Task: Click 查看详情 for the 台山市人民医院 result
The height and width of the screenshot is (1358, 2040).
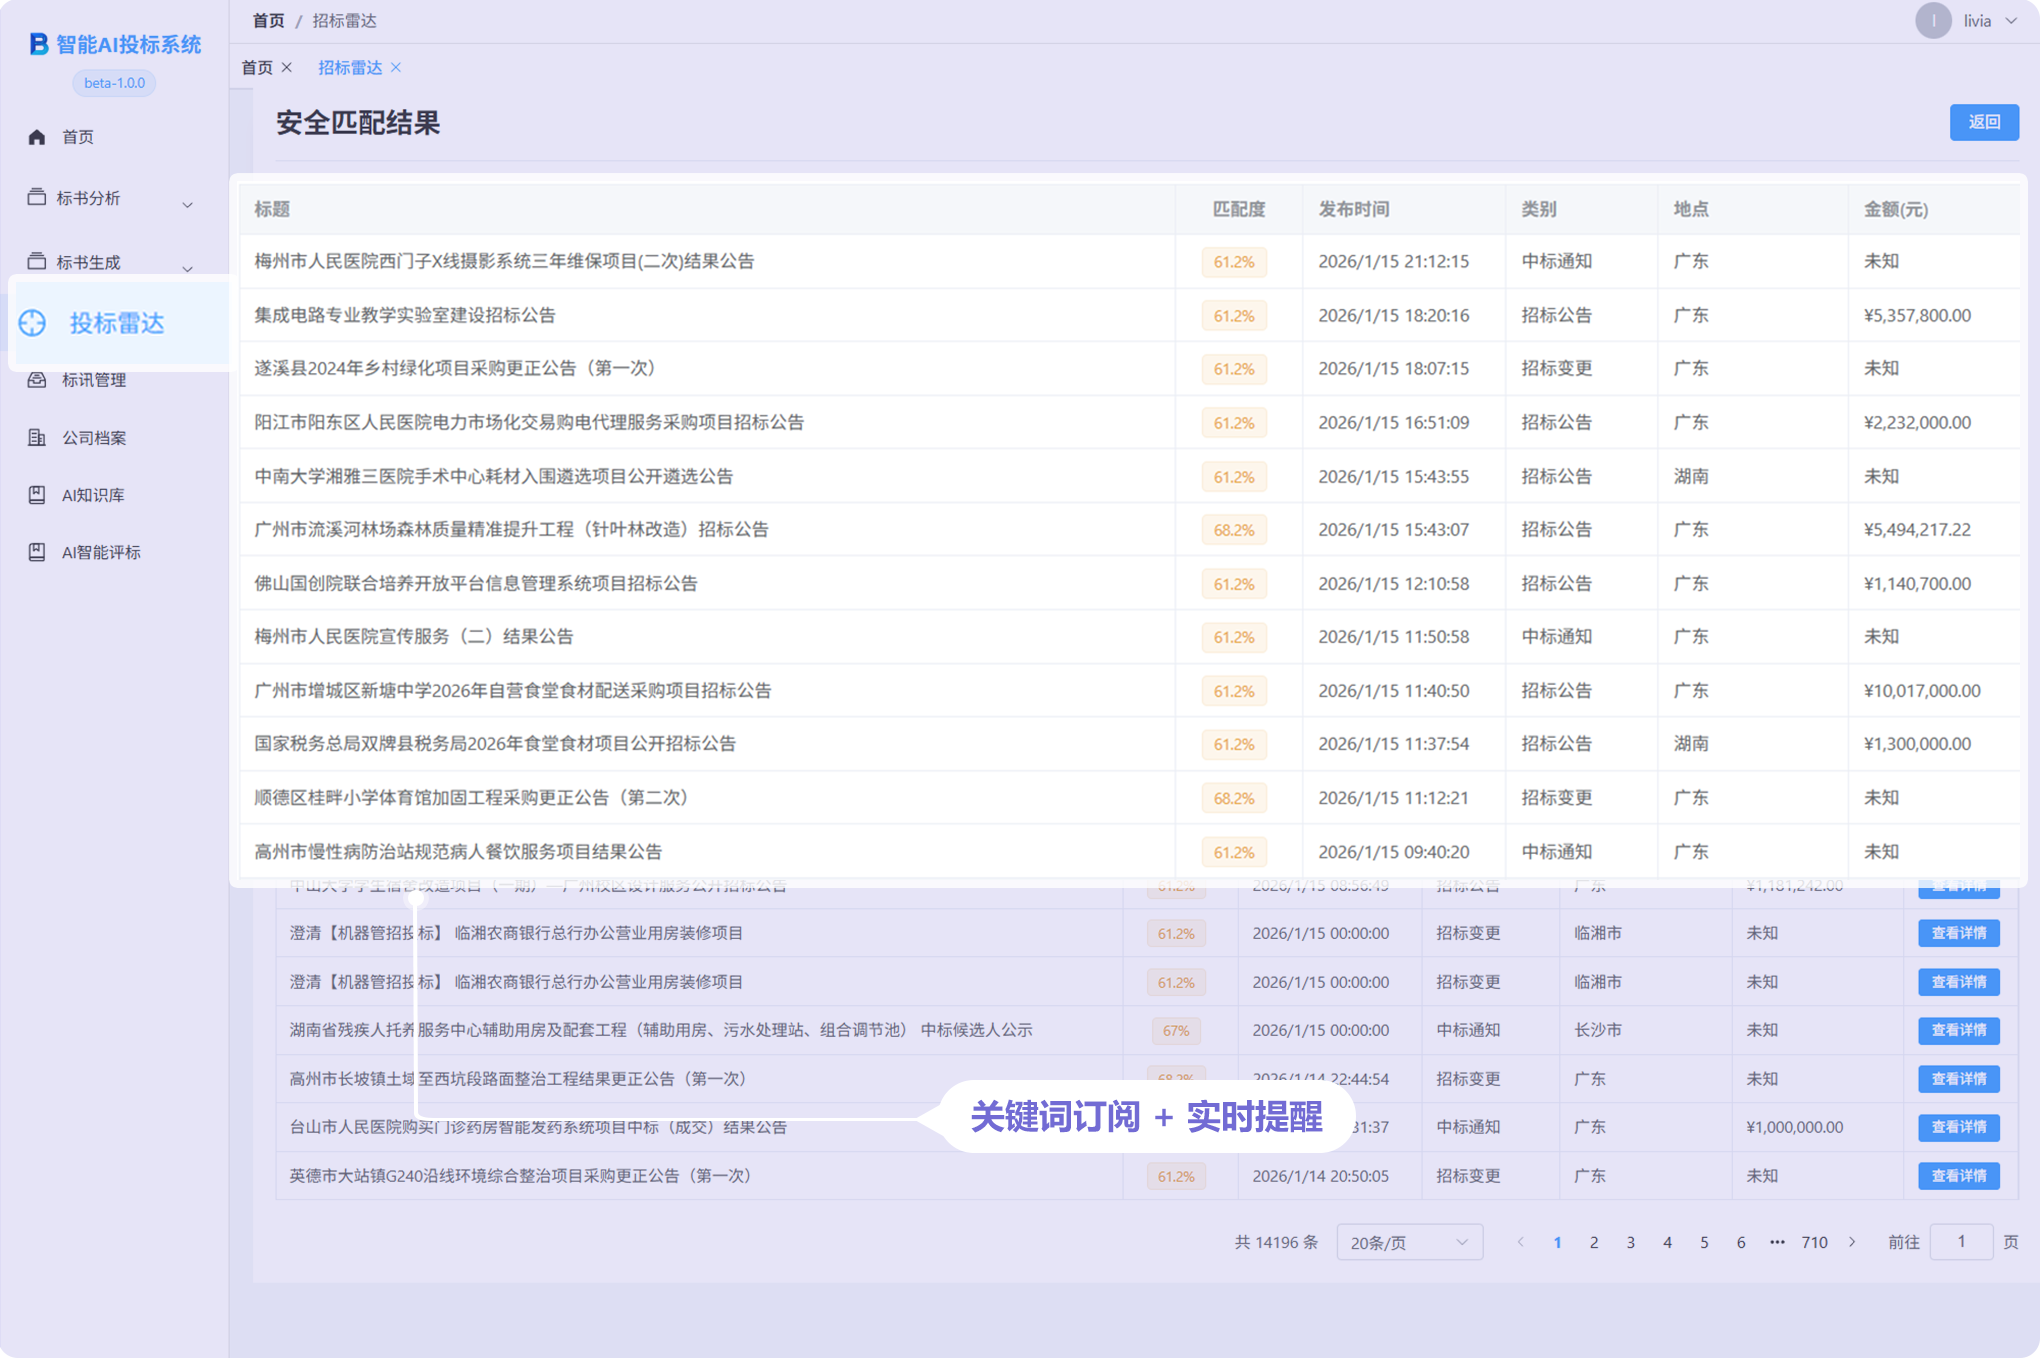Action: (1957, 1127)
